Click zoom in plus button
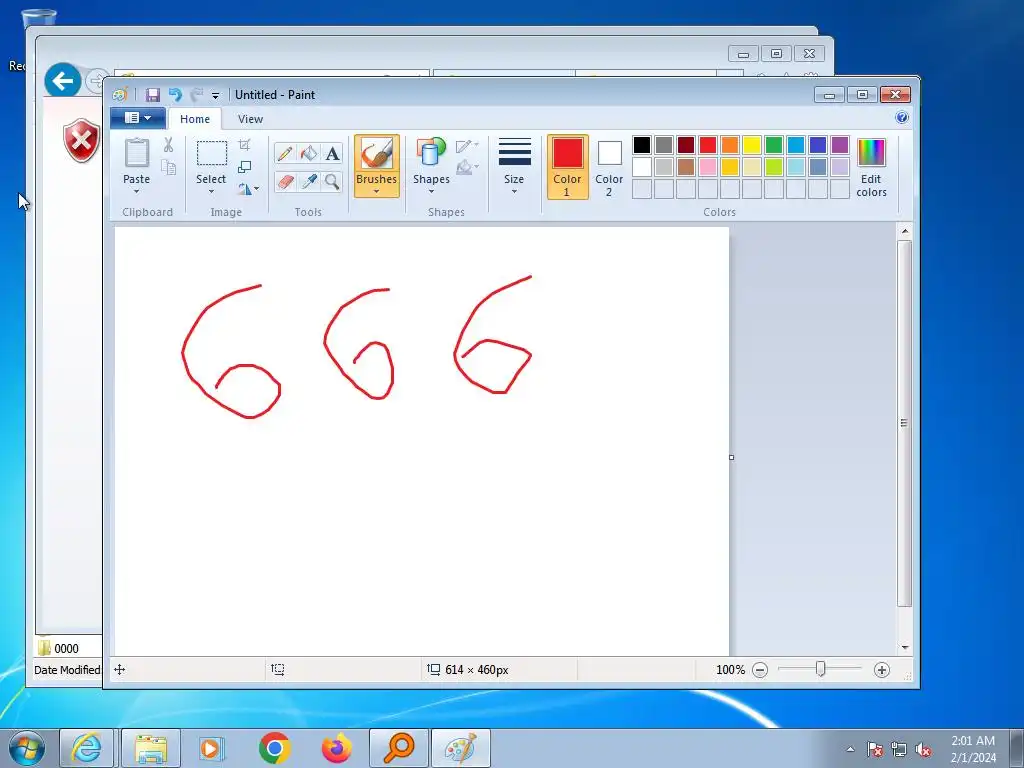 pos(882,670)
